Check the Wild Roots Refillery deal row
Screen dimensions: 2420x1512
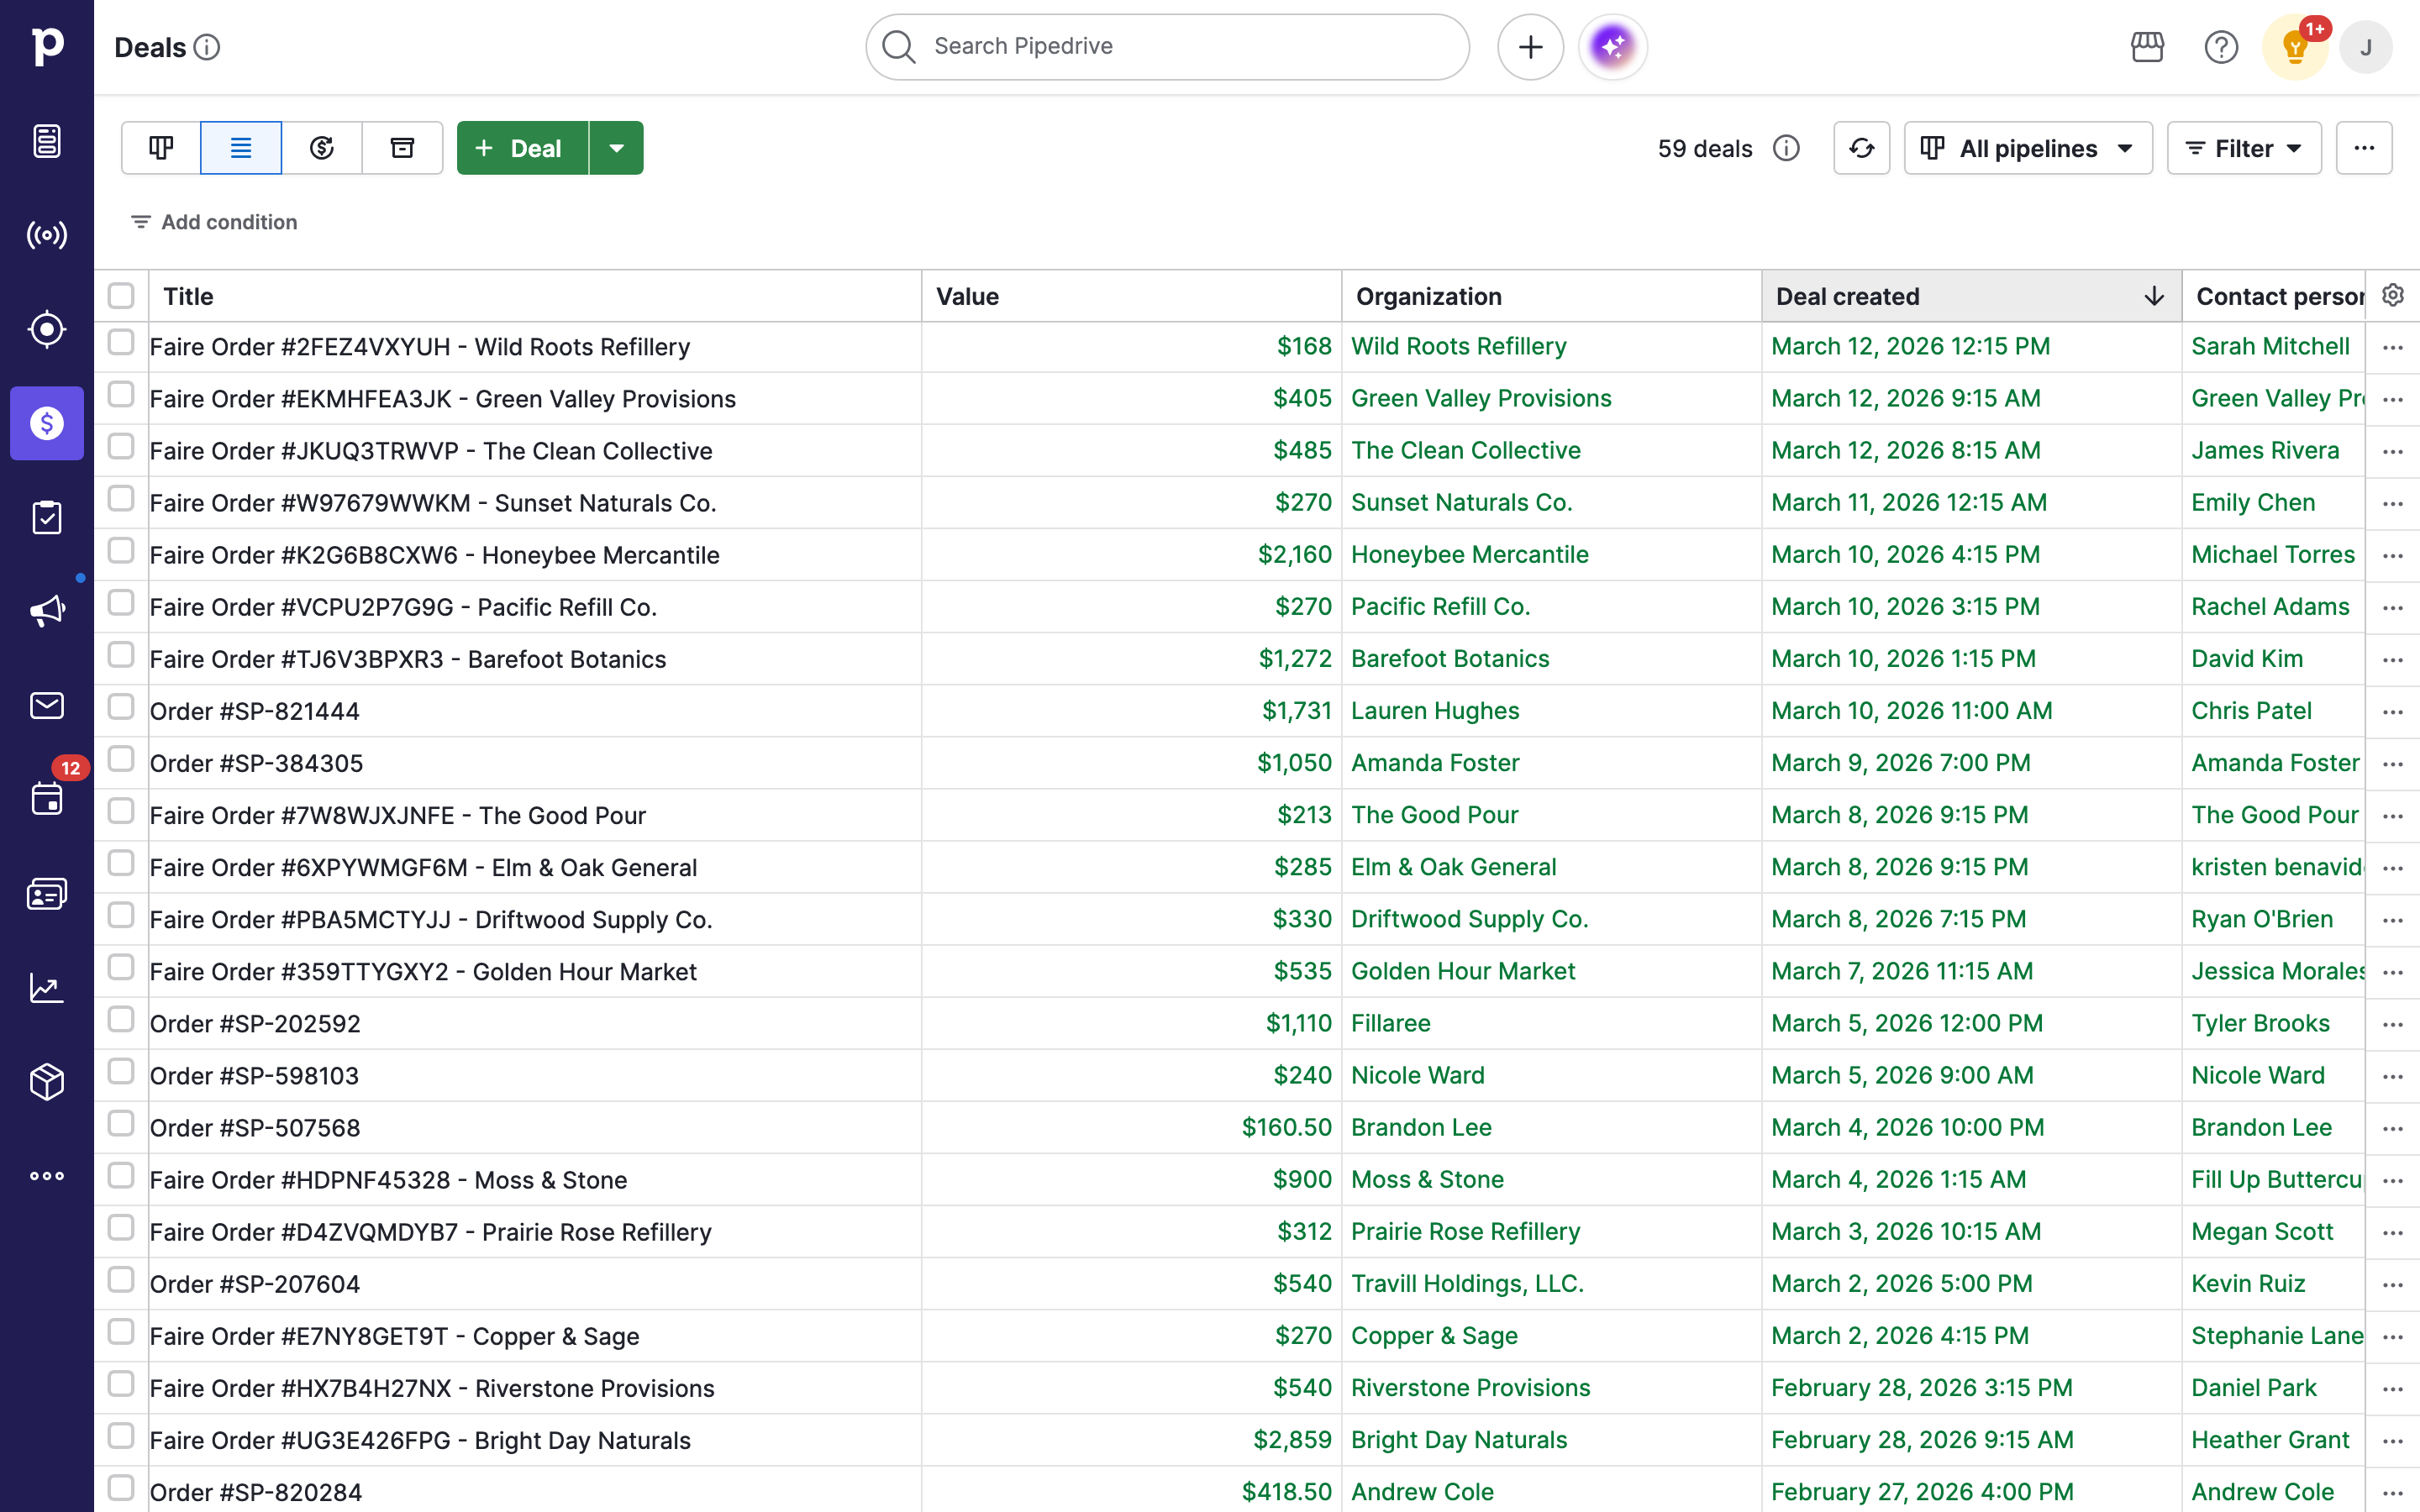[x=121, y=342]
